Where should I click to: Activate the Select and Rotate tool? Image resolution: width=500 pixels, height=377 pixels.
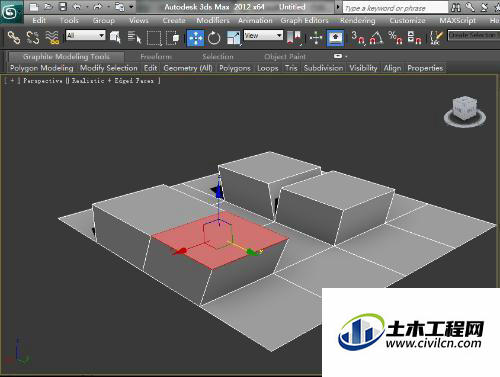214,38
